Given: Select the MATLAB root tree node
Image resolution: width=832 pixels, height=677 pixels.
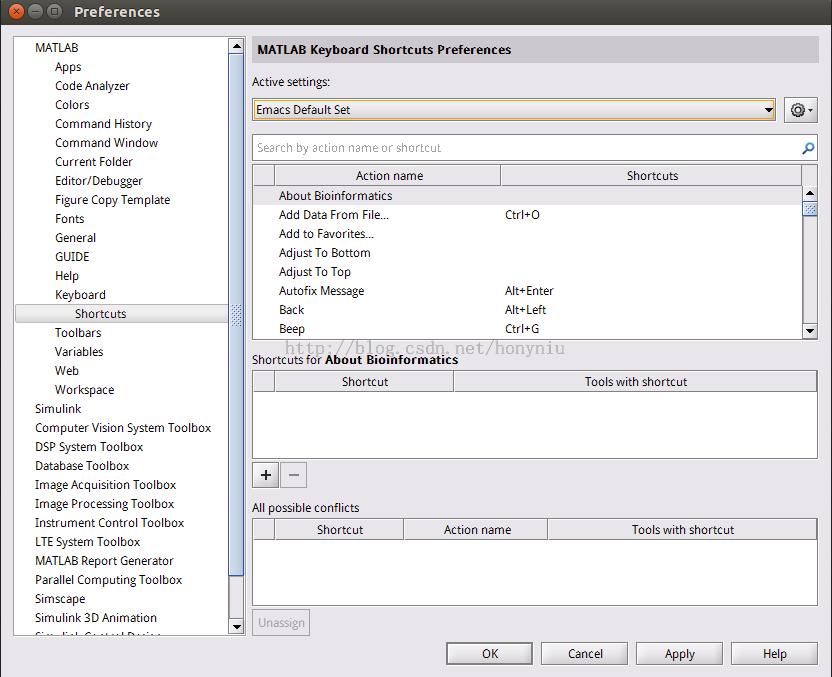Looking at the screenshot, I should 57,48.
